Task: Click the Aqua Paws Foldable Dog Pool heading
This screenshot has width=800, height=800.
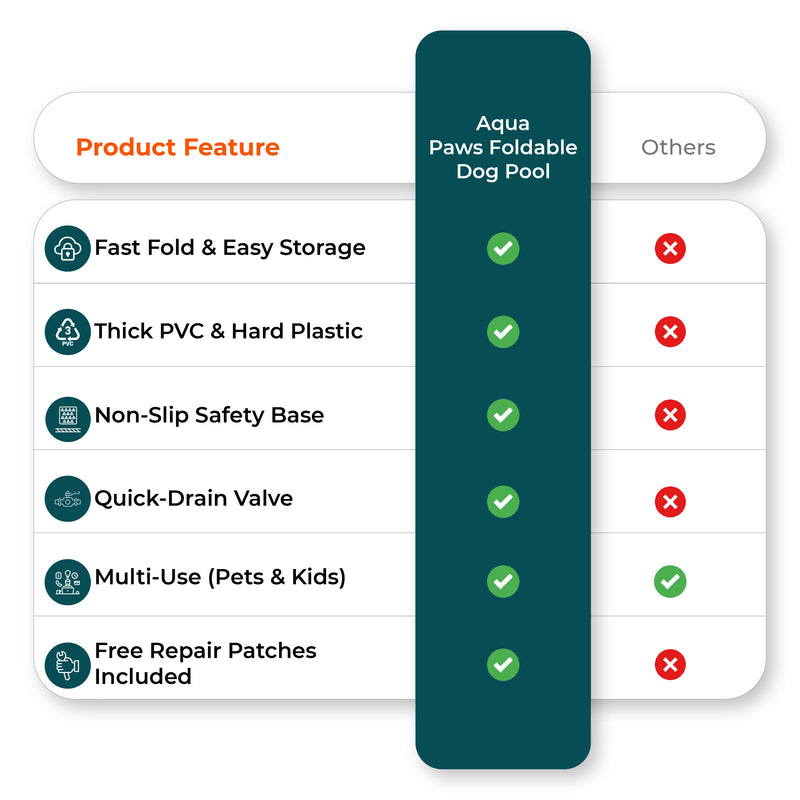Action: coord(503,147)
